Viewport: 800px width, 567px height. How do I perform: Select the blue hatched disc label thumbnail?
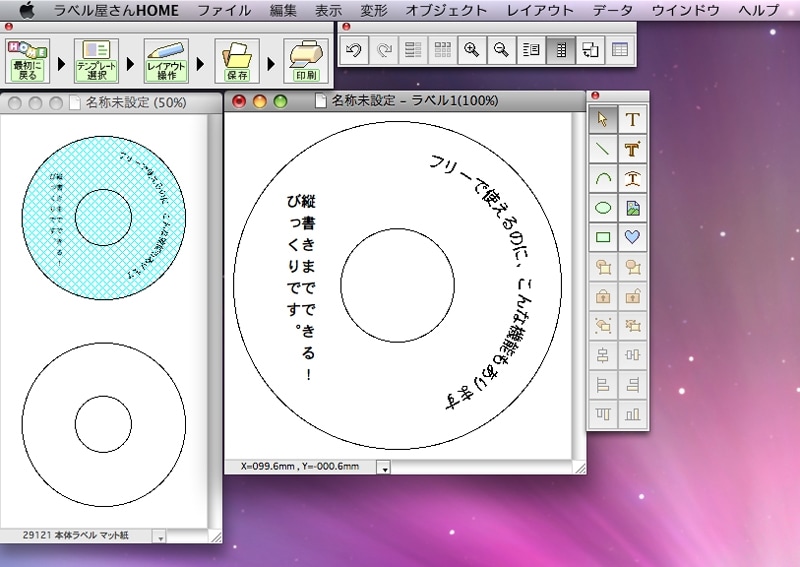pyautogui.click(x=104, y=215)
